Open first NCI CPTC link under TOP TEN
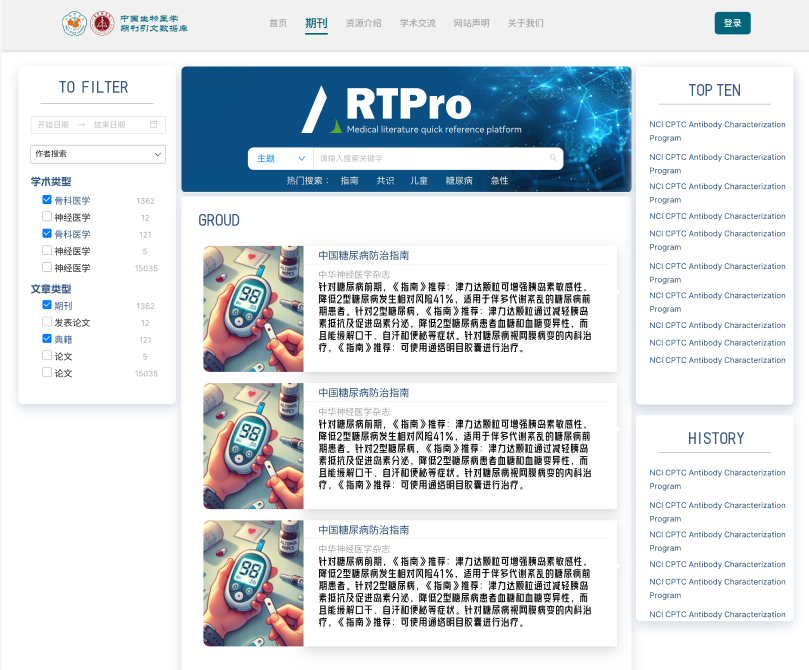Image resolution: width=809 pixels, height=670 pixels. [717, 131]
